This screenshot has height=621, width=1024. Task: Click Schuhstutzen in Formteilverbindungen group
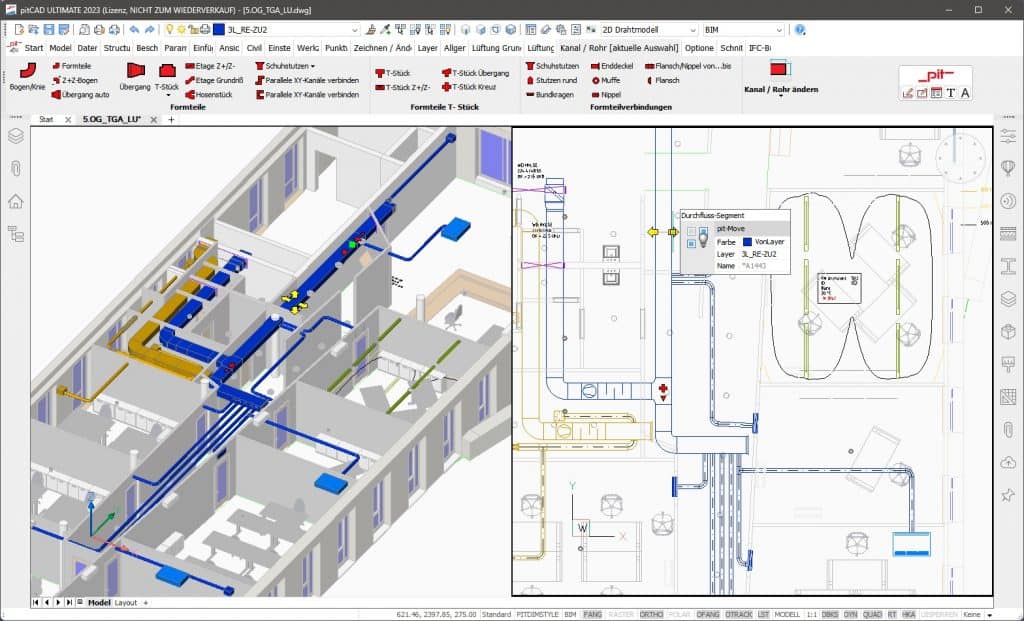point(552,66)
